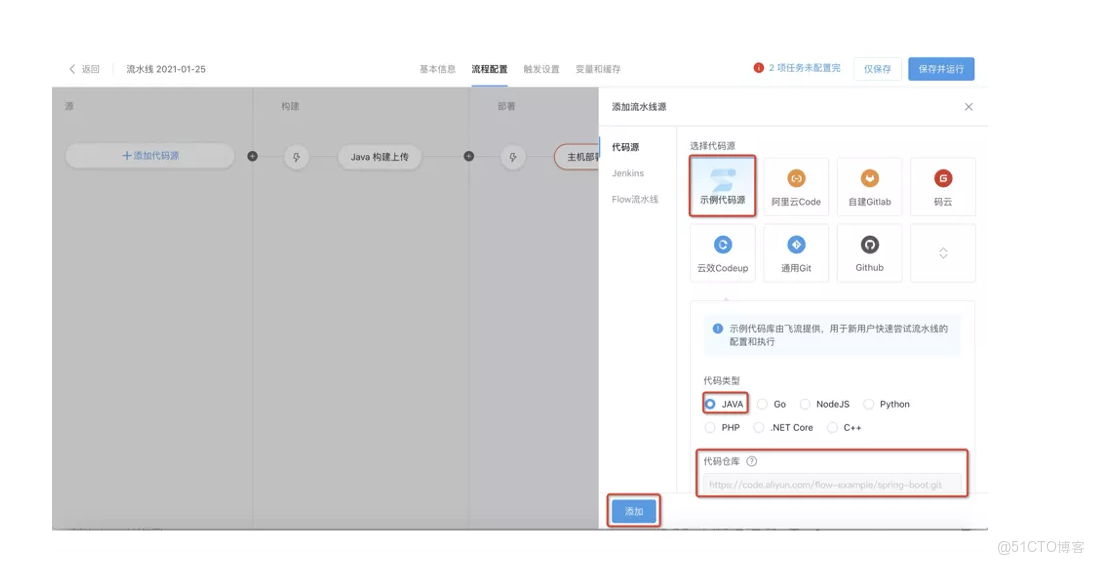Click the lightning trigger icon in 部署 stage
This screenshot has width=1095, height=564.
pos(513,157)
